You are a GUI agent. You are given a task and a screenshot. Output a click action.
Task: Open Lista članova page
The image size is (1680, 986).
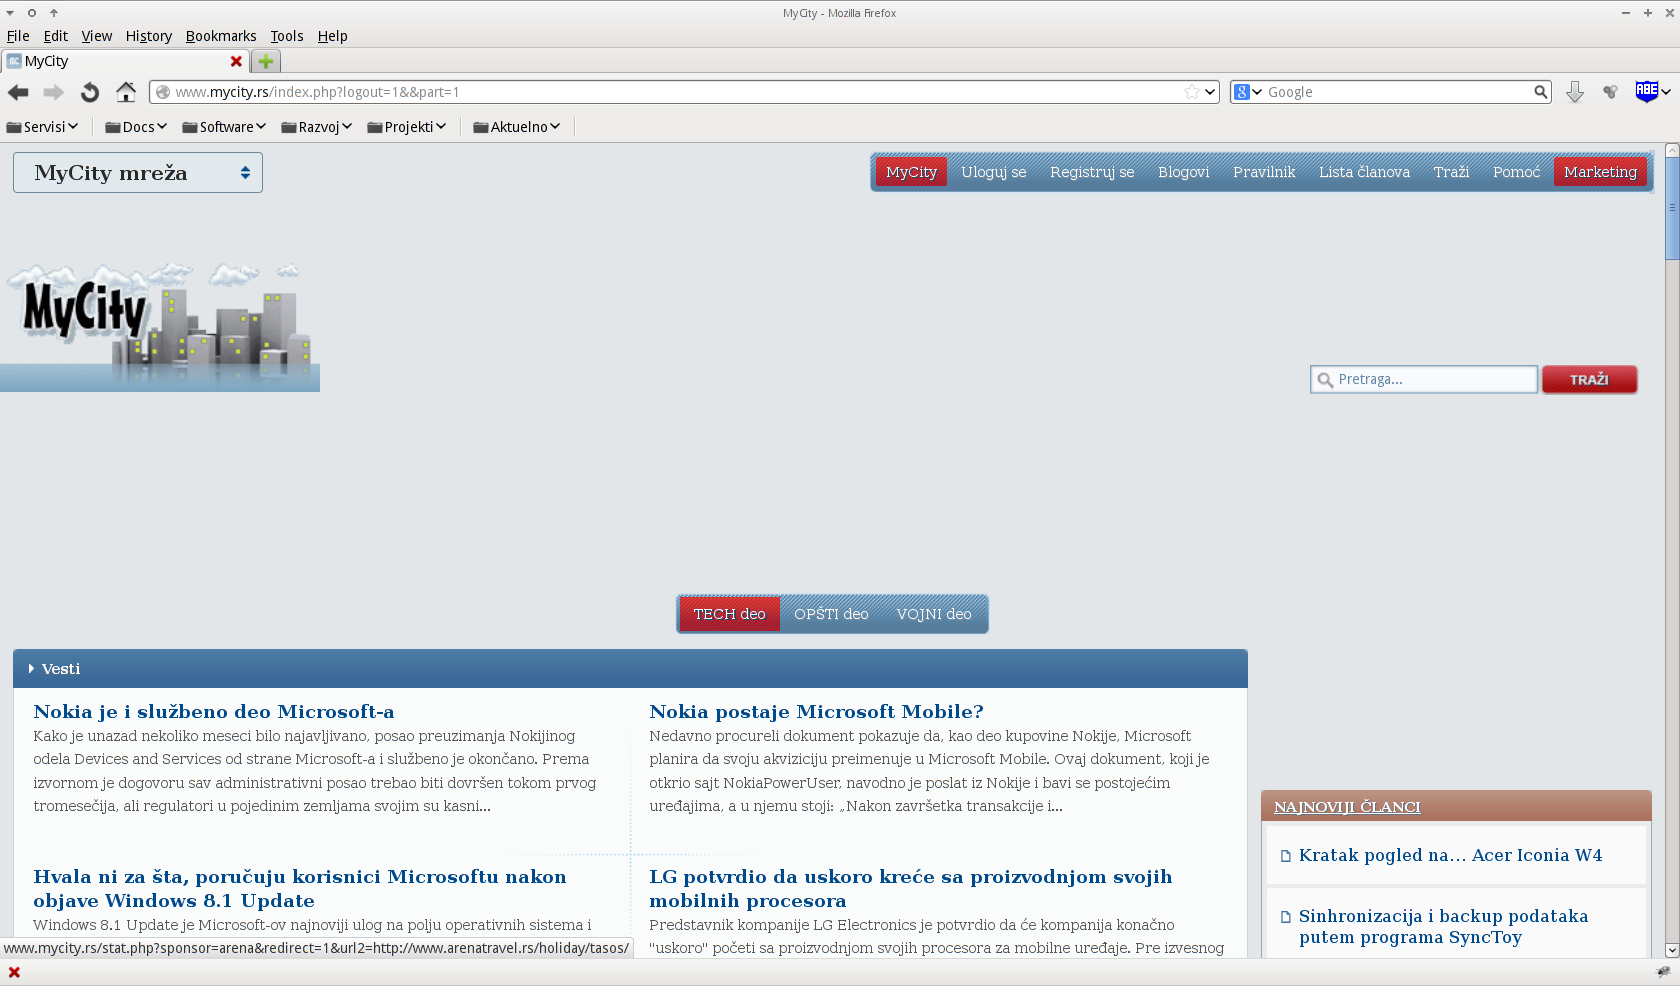[x=1364, y=172]
